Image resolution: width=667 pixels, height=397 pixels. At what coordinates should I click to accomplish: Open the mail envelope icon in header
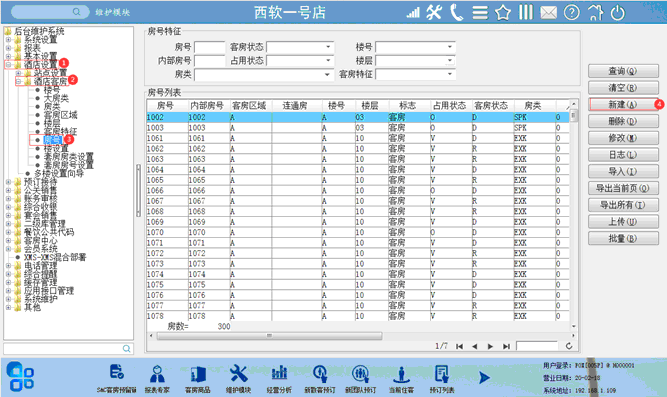coord(548,13)
